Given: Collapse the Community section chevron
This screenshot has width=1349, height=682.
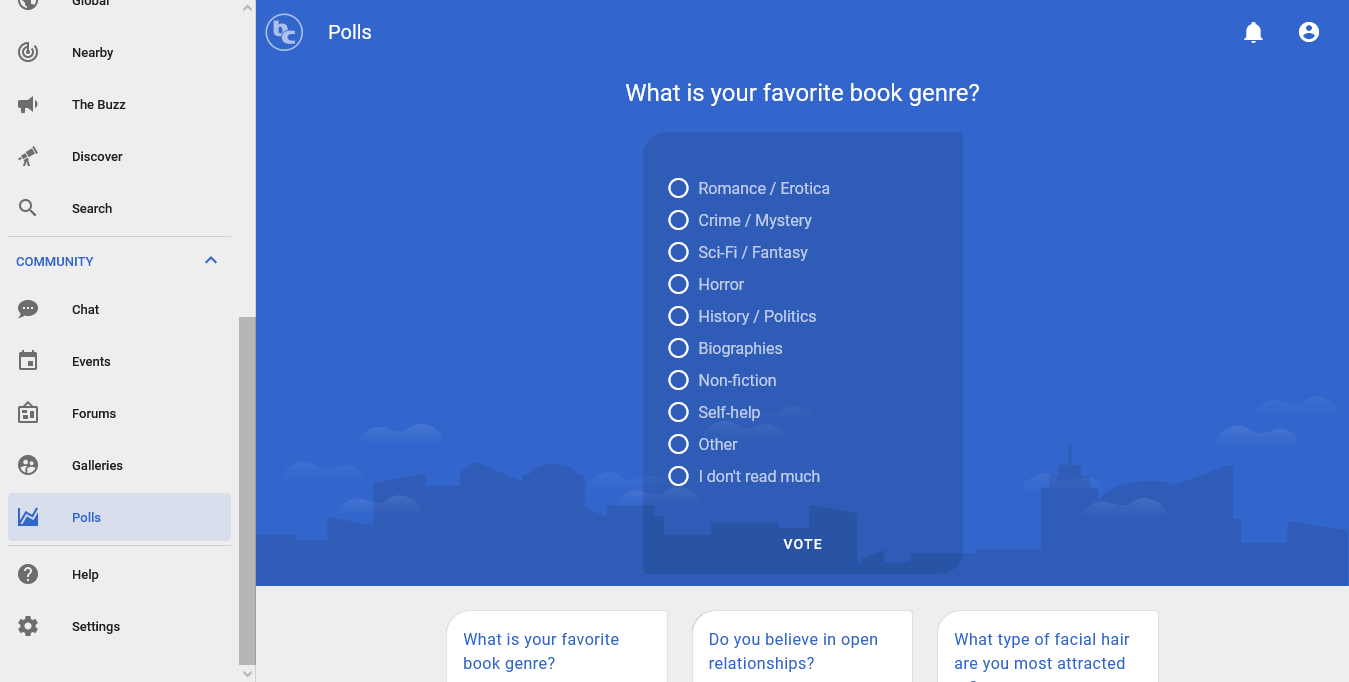Looking at the screenshot, I should [211, 260].
